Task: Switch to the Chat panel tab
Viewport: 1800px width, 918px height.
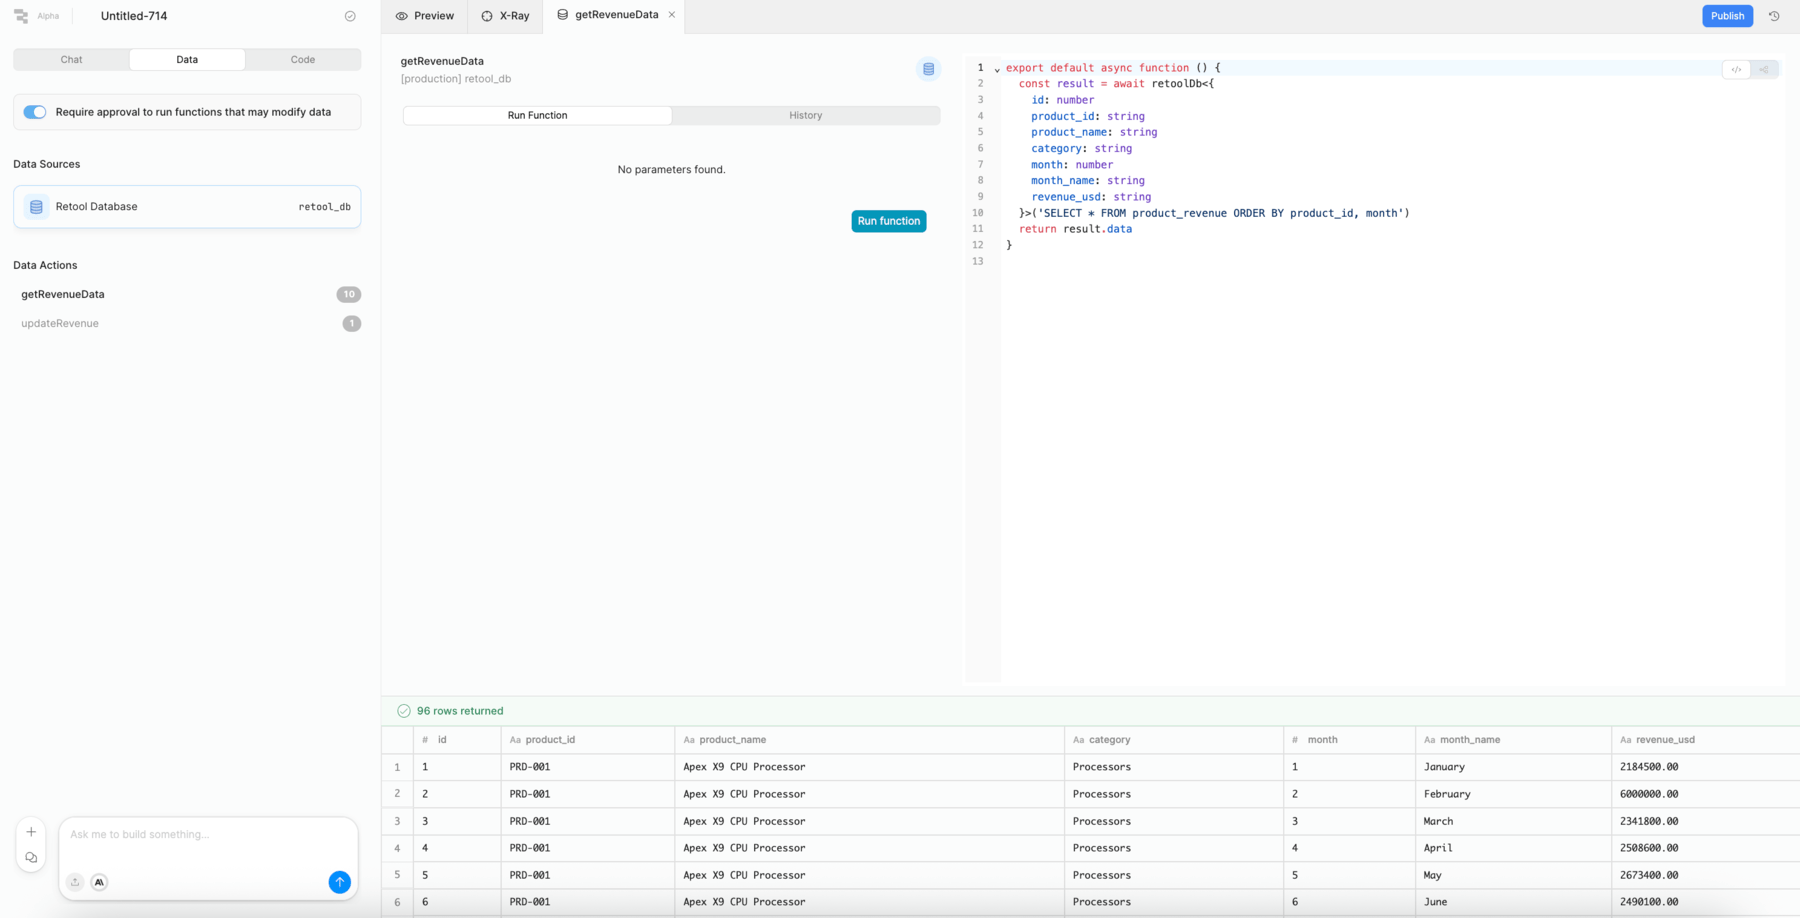Action: (x=71, y=60)
